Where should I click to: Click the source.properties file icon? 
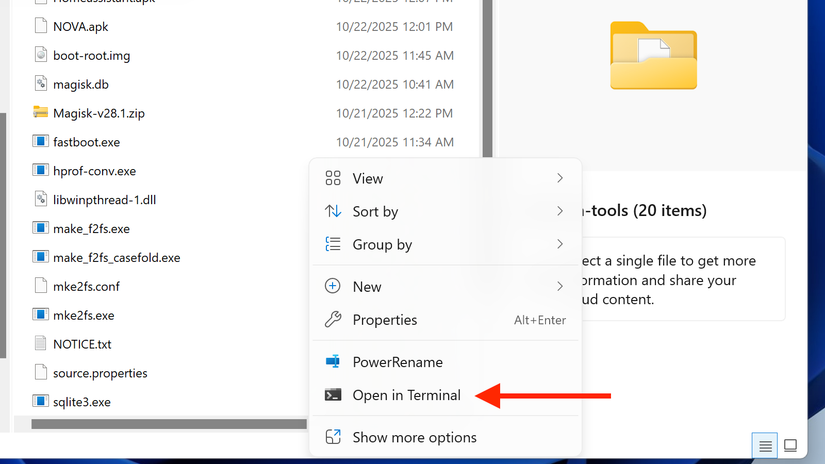point(41,372)
